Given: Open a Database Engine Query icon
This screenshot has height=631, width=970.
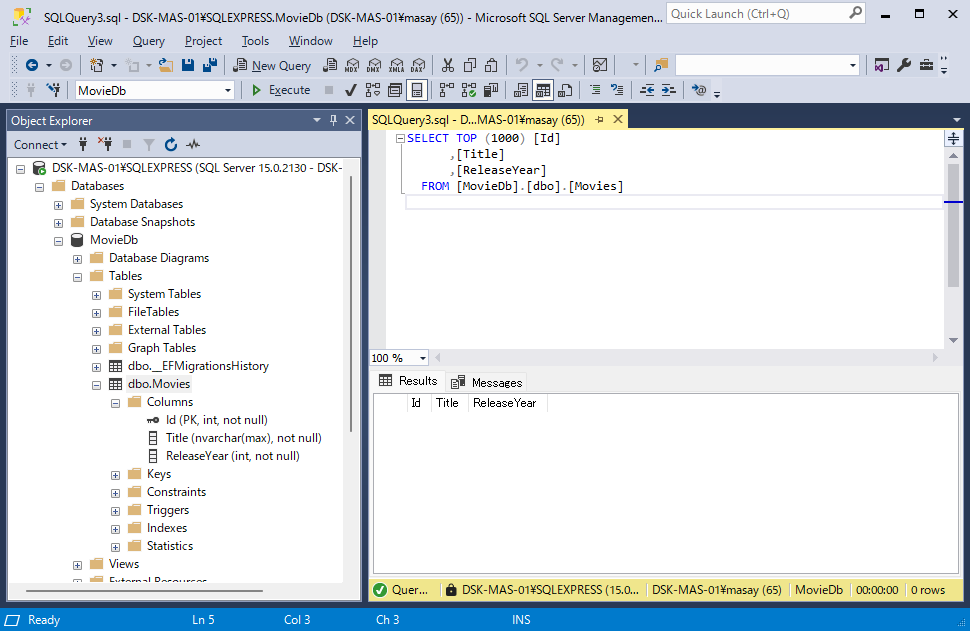Looking at the screenshot, I should 330,65.
